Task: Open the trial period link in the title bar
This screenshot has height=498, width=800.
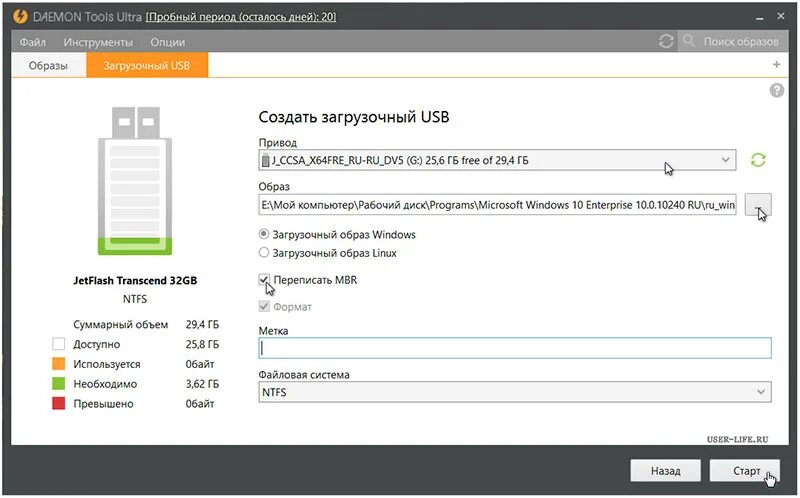Action: [241, 17]
